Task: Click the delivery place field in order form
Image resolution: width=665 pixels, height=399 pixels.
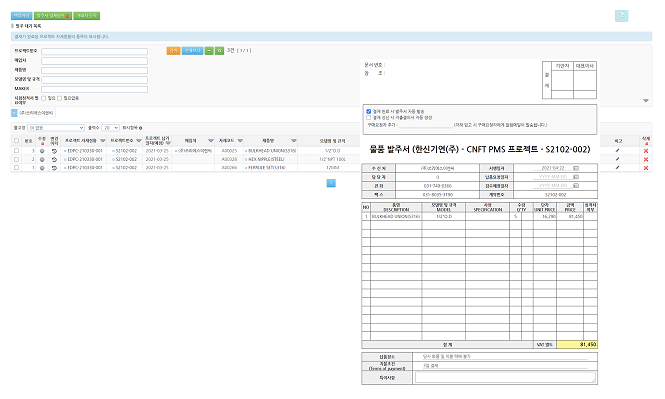Action: point(505,357)
